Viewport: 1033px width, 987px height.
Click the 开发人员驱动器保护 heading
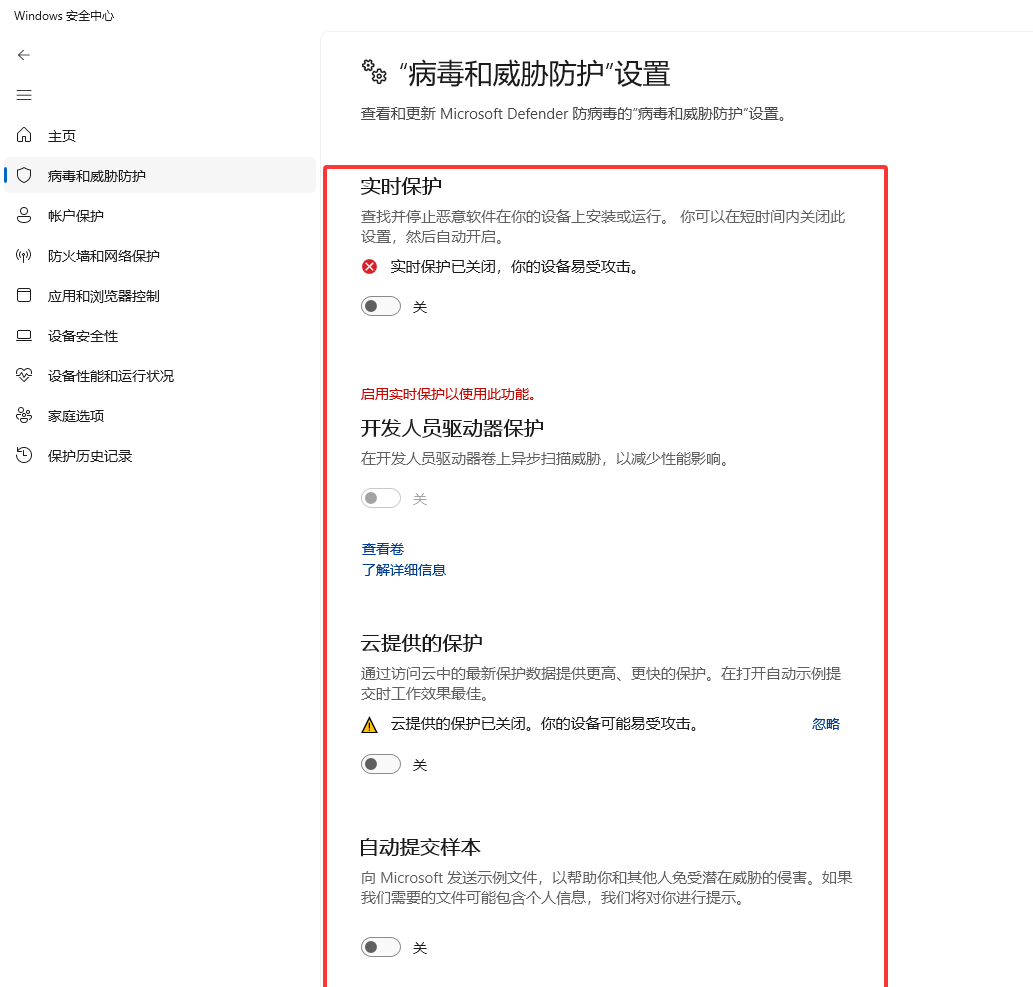pyautogui.click(x=452, y=428)
